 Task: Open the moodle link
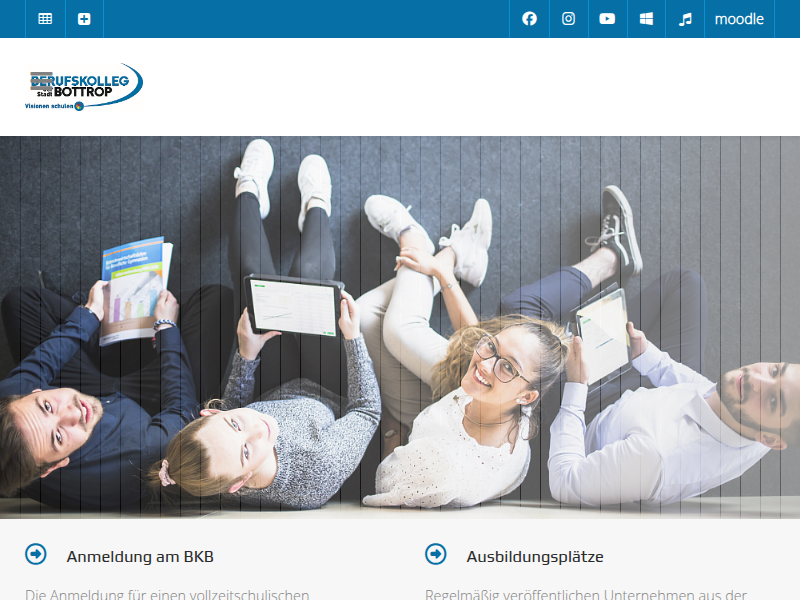tap(739, 19)
